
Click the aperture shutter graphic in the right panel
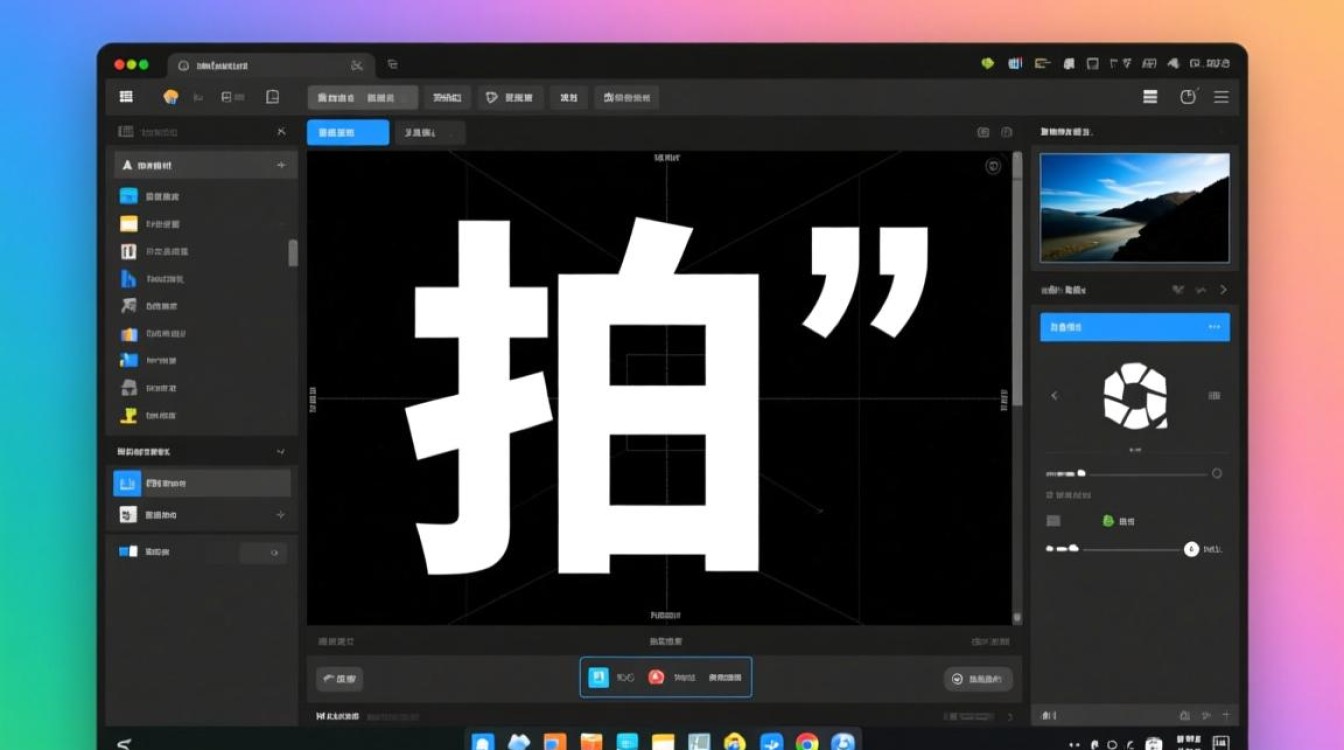(x=1136, y=397)
